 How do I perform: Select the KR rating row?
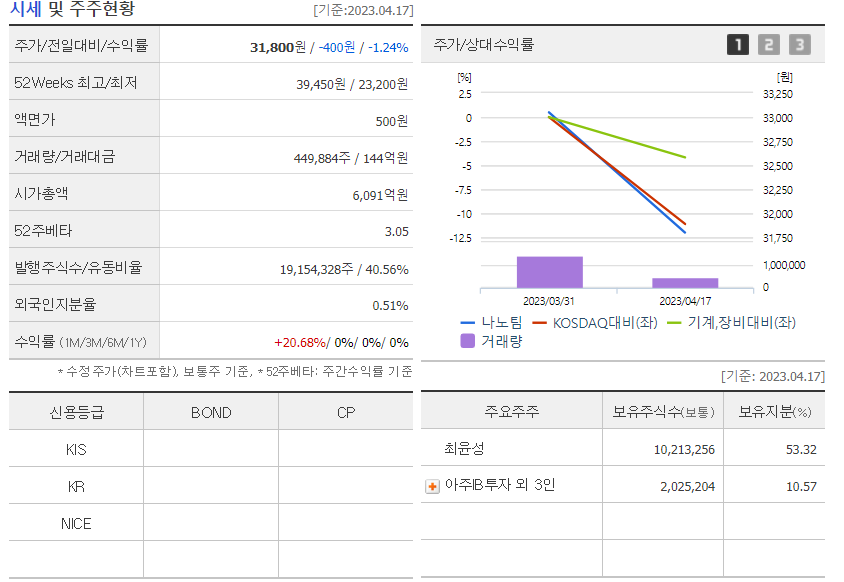[x=211, y=486]
